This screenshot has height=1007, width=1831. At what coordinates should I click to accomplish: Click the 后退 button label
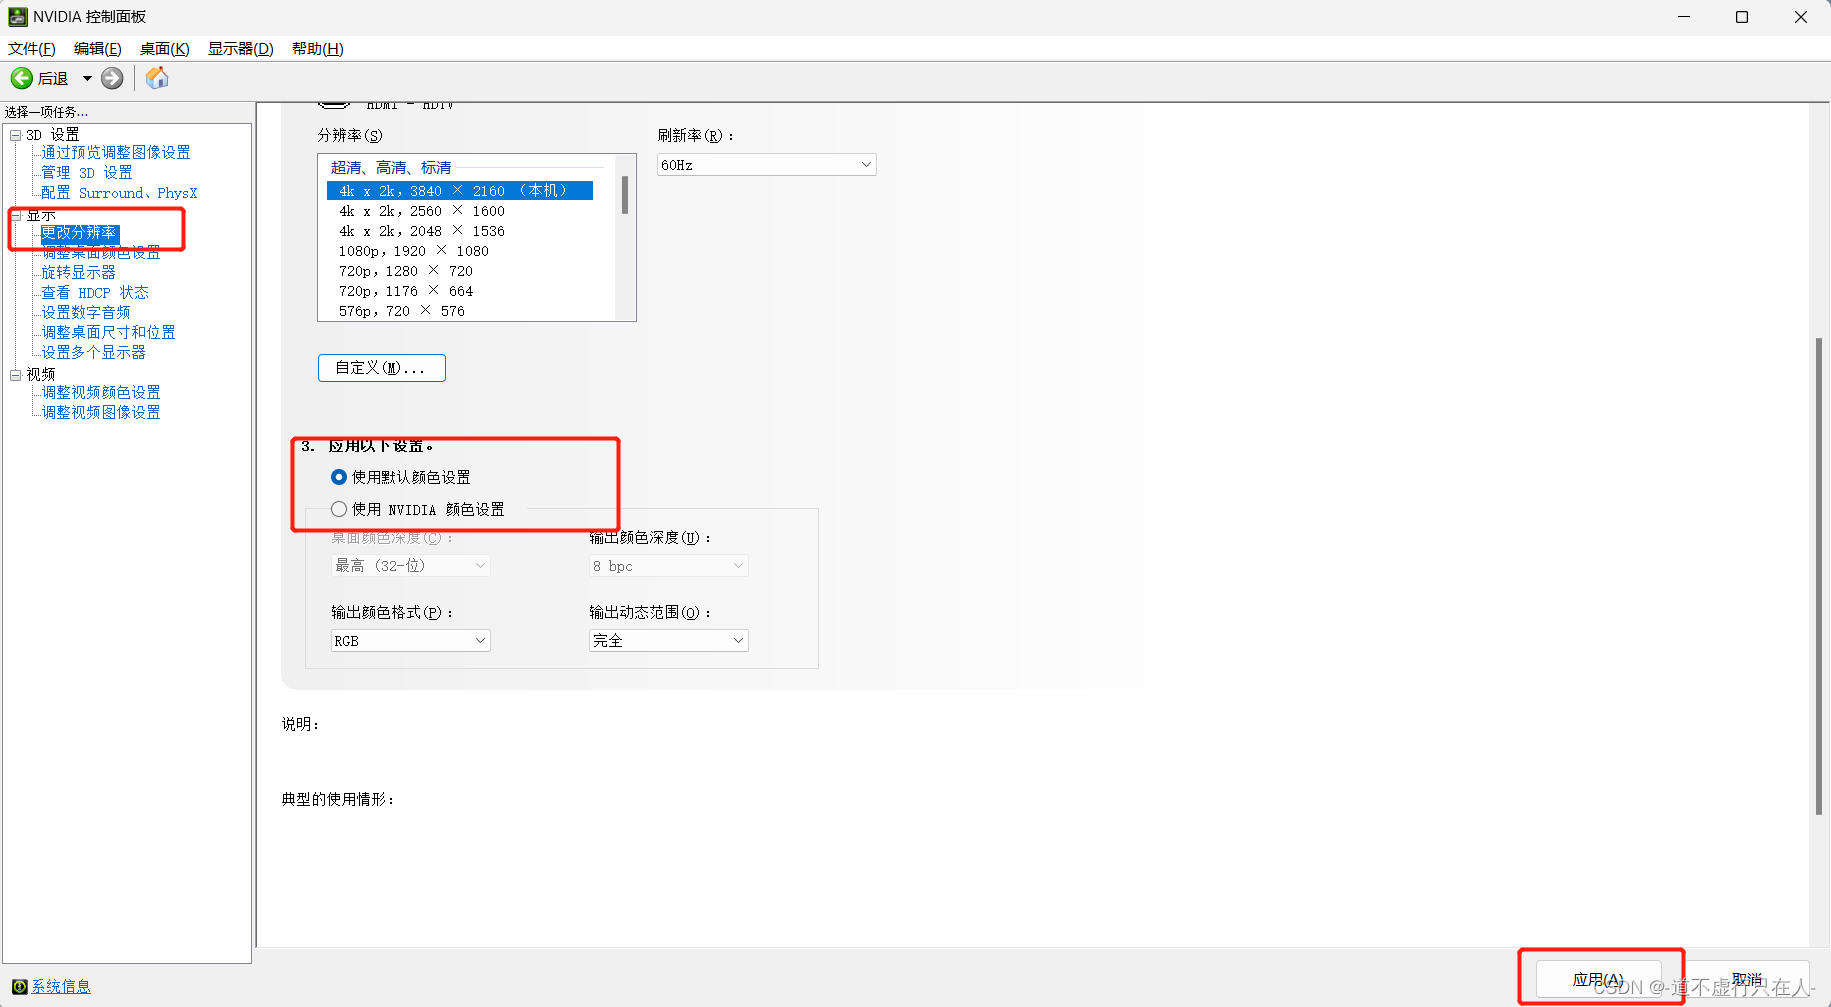pos(53,79)
